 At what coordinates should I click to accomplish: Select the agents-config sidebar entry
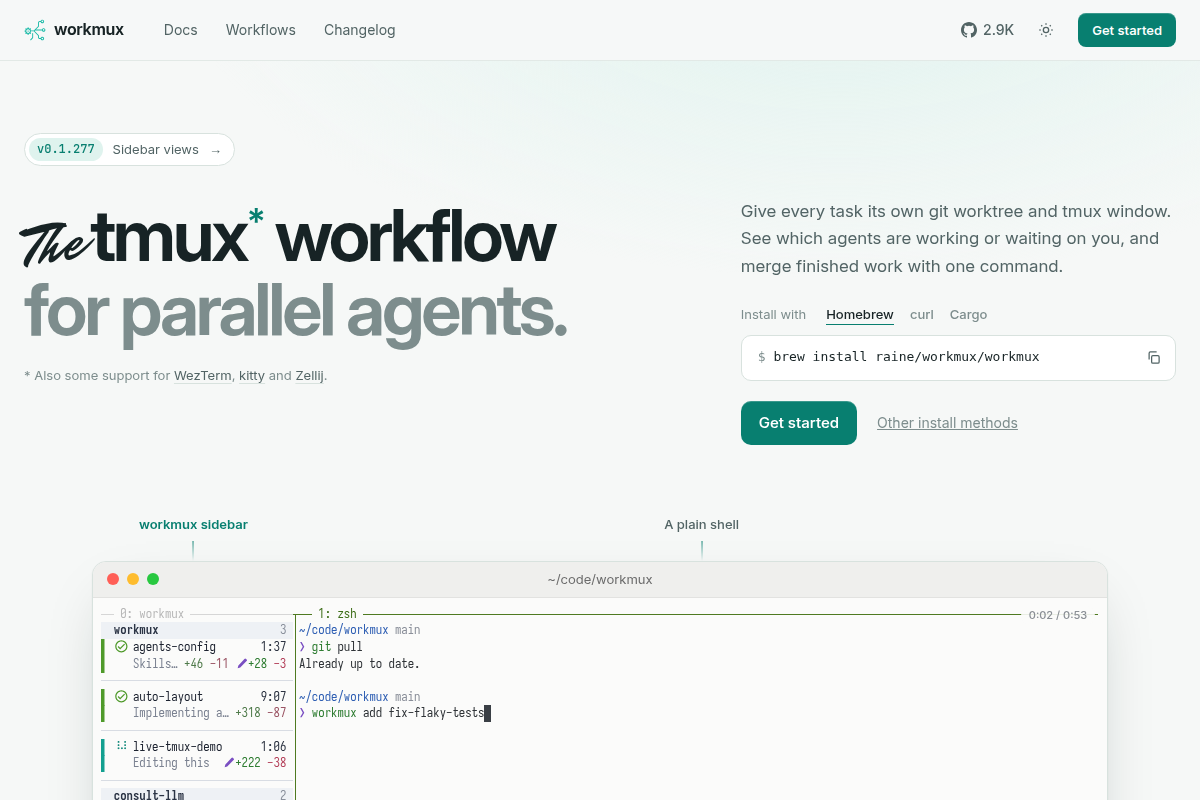[x=197, y=655]
